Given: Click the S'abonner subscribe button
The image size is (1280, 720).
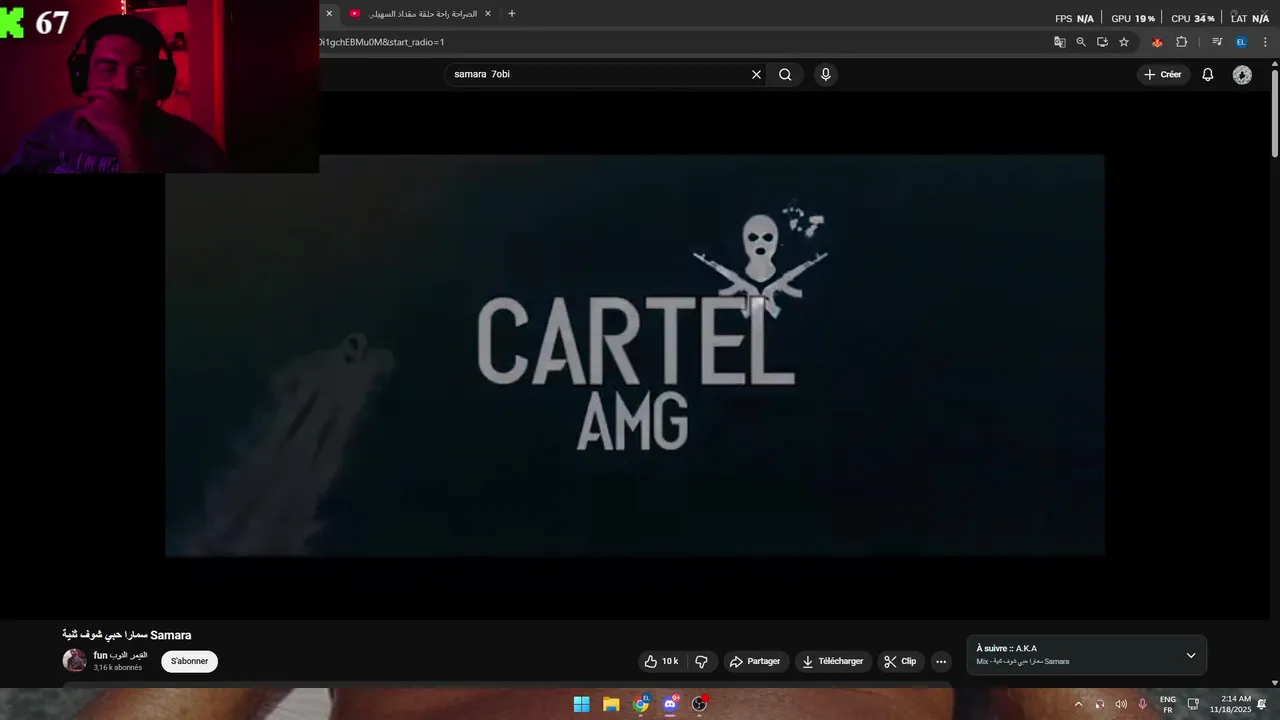Looking at the screenshot, I should pos(189,661).
